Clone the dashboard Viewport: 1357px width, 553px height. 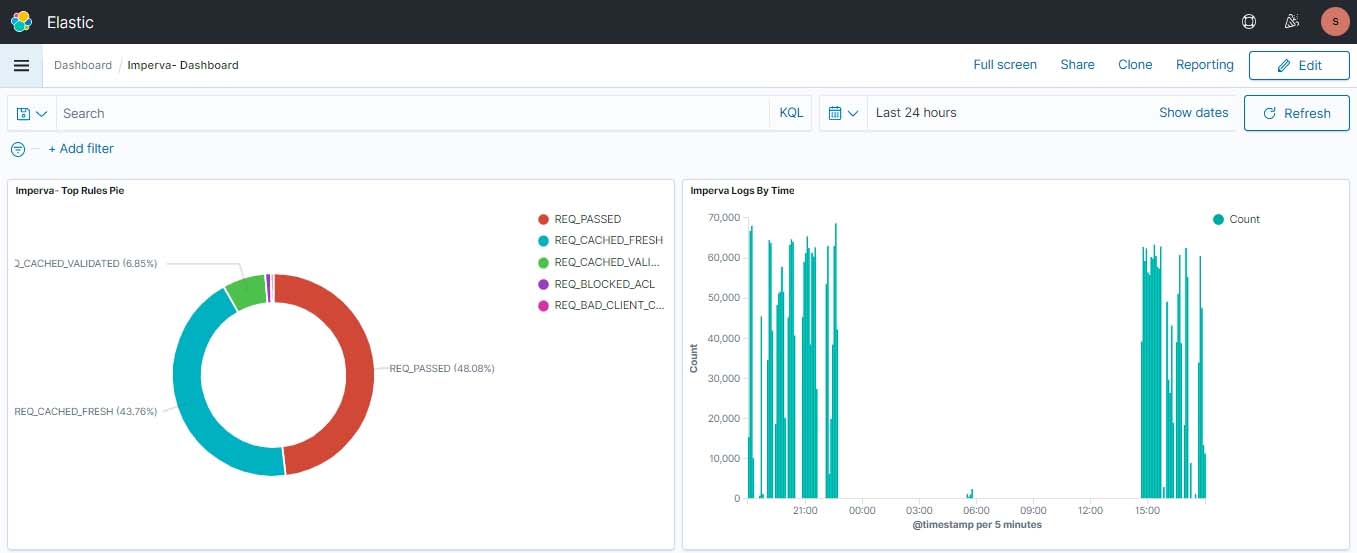[x=1135, y=65]
